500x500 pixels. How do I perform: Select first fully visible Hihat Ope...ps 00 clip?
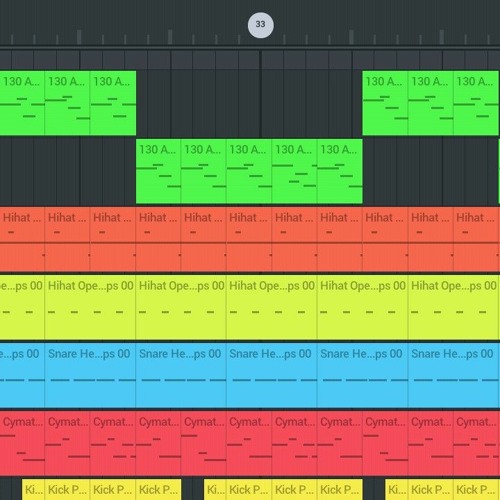(x=90, y=307)
